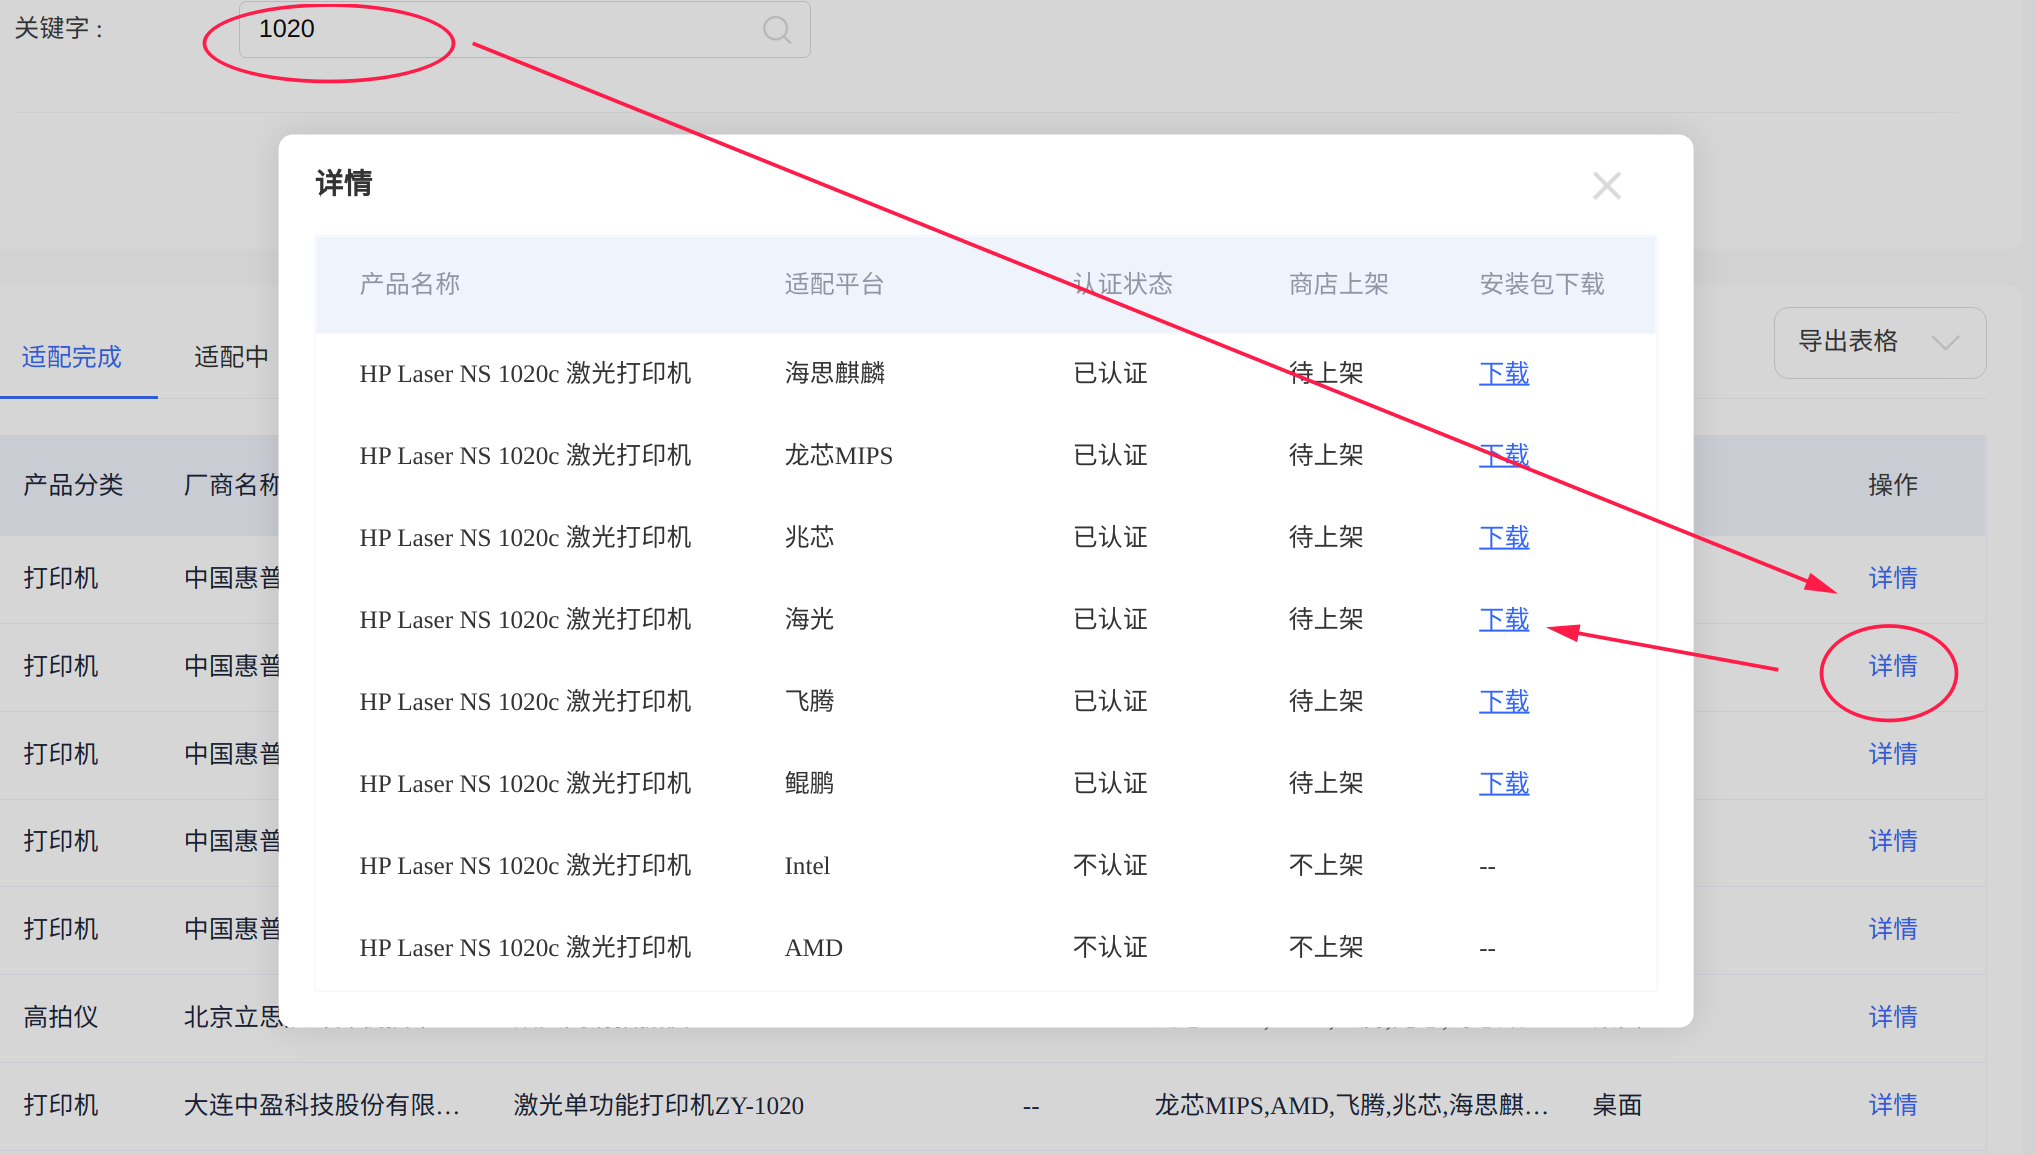Open the 导出表格 dropdown
The height and width of the screenshot is (1155, 2035).
1879,343
